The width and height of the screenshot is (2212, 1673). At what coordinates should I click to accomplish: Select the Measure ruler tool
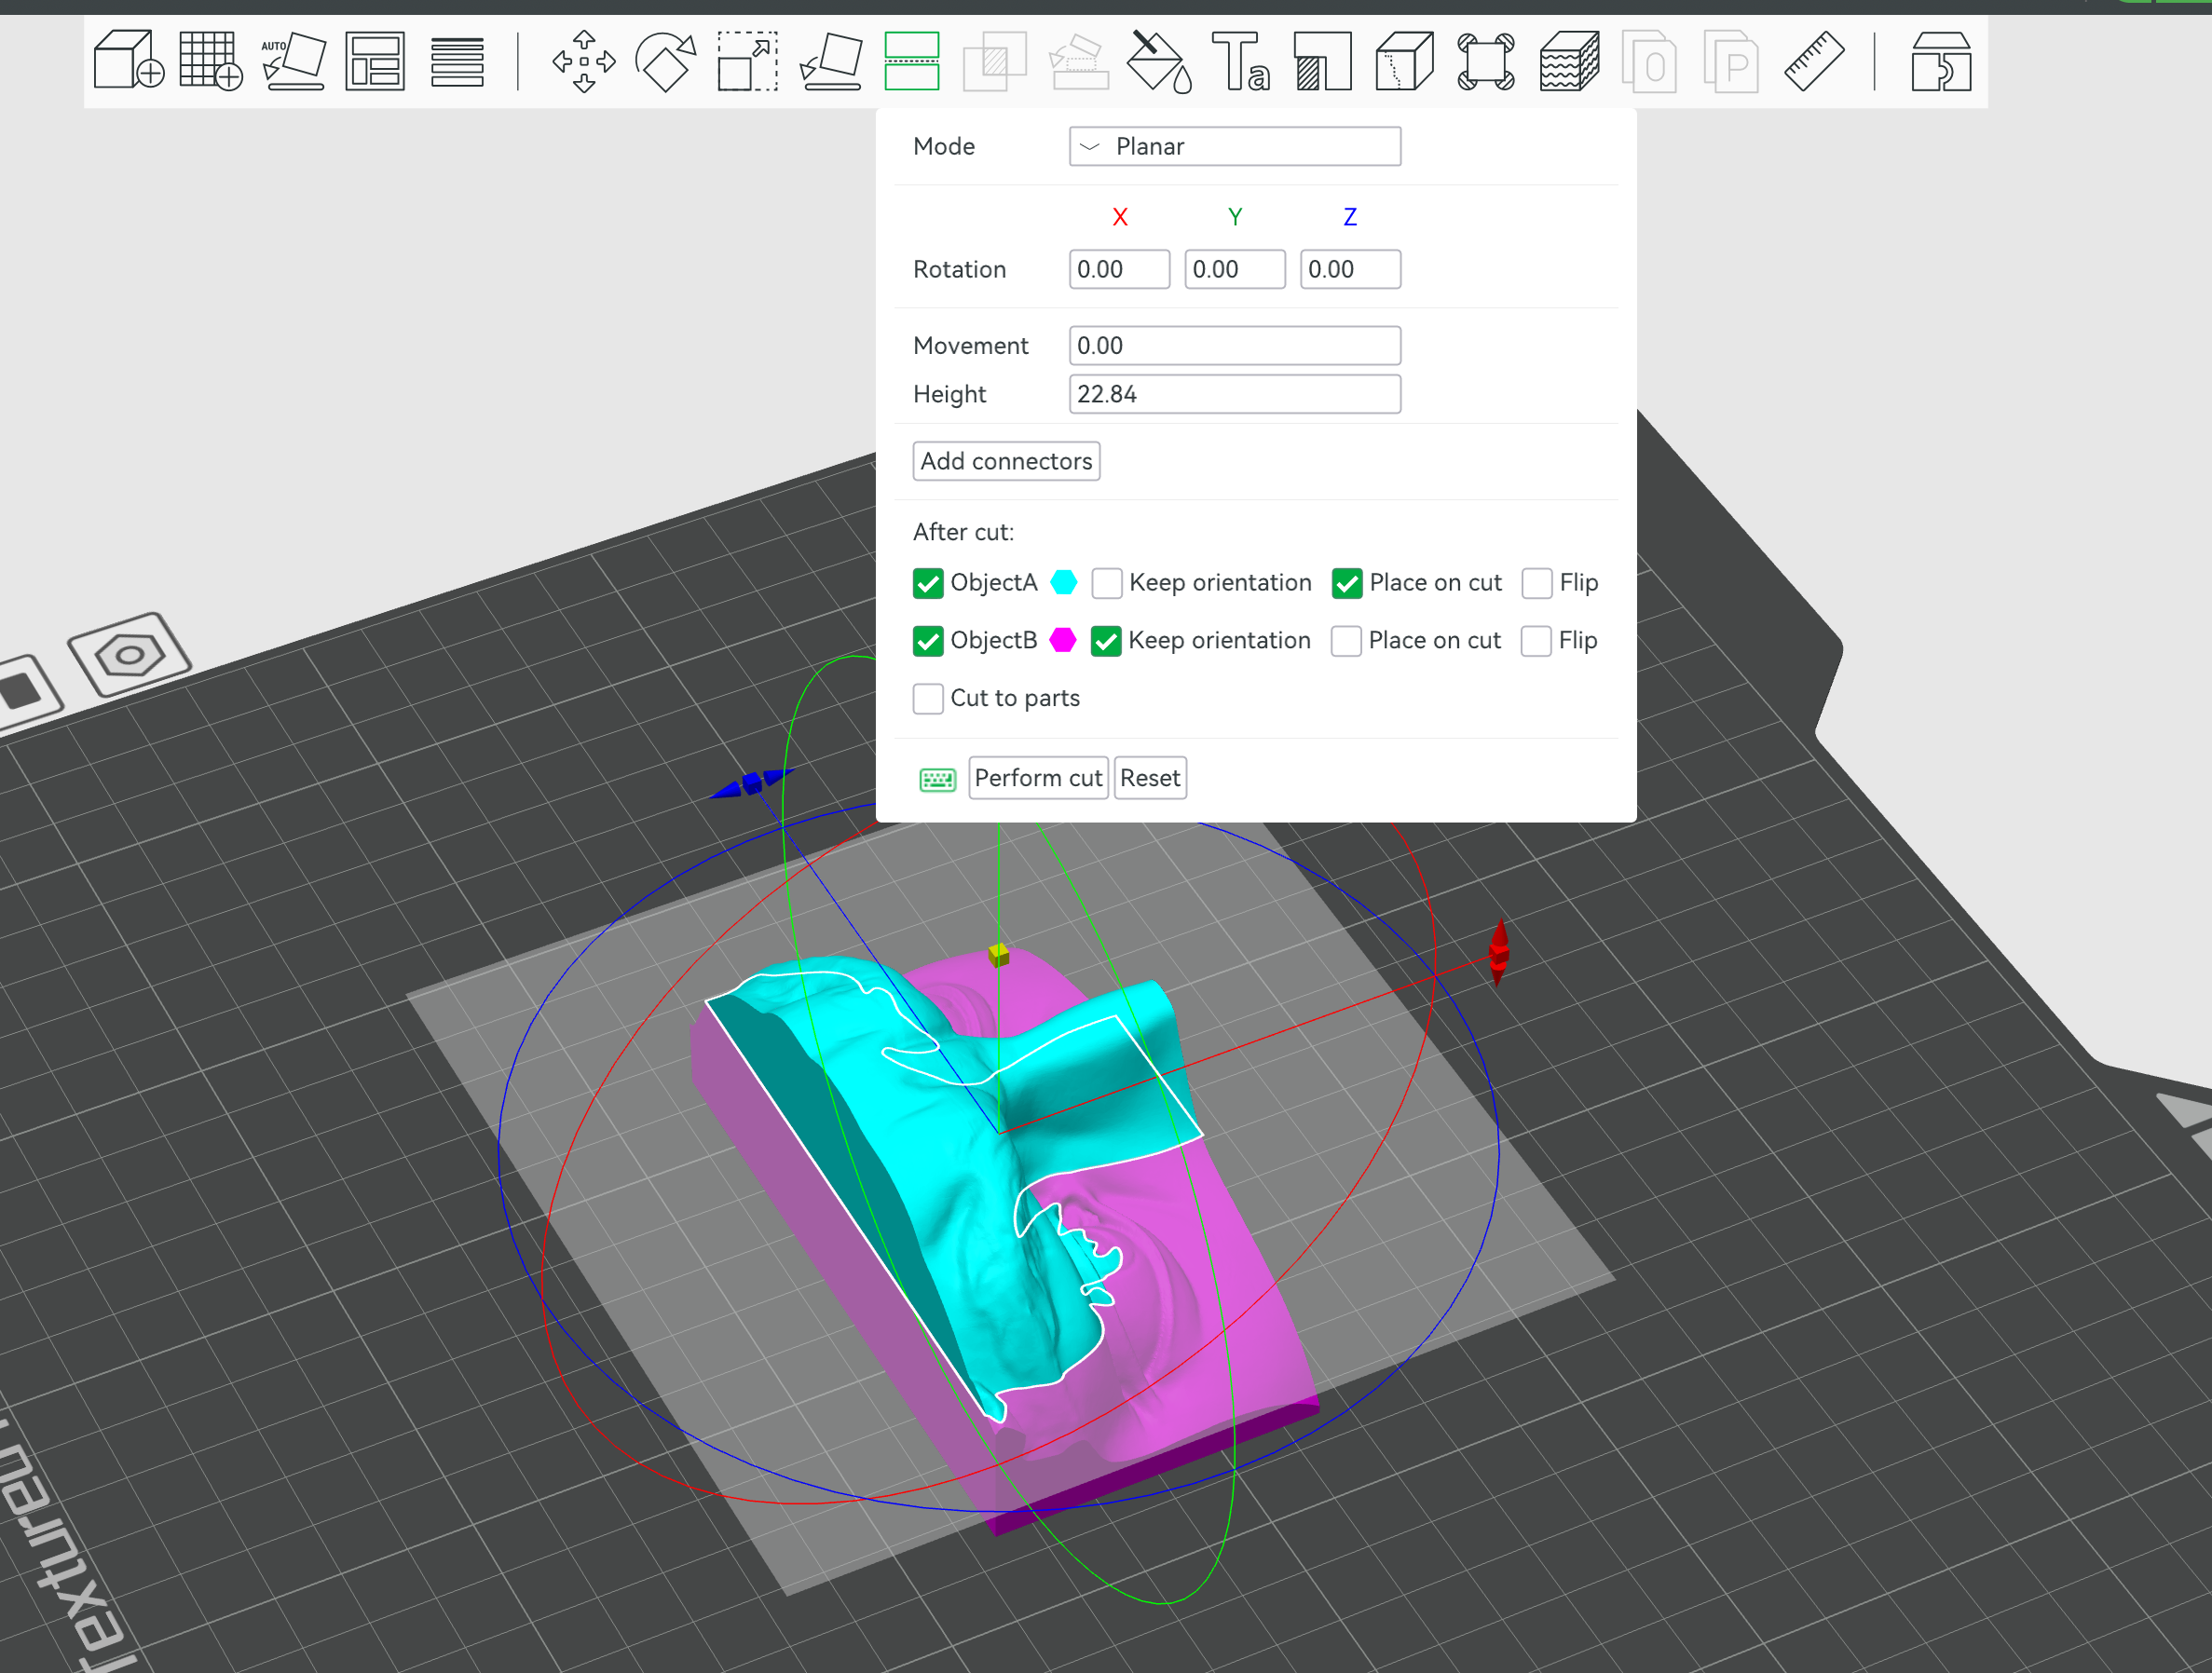1814,61
